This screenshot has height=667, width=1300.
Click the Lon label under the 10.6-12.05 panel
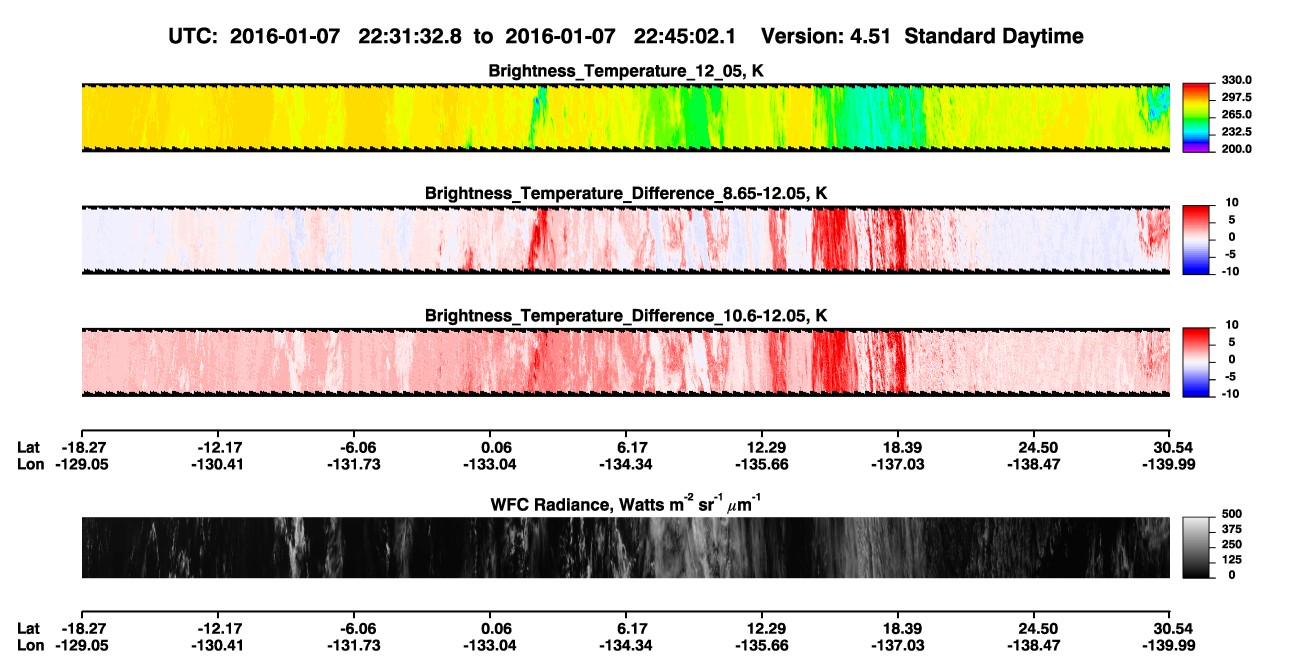(31, 464)
